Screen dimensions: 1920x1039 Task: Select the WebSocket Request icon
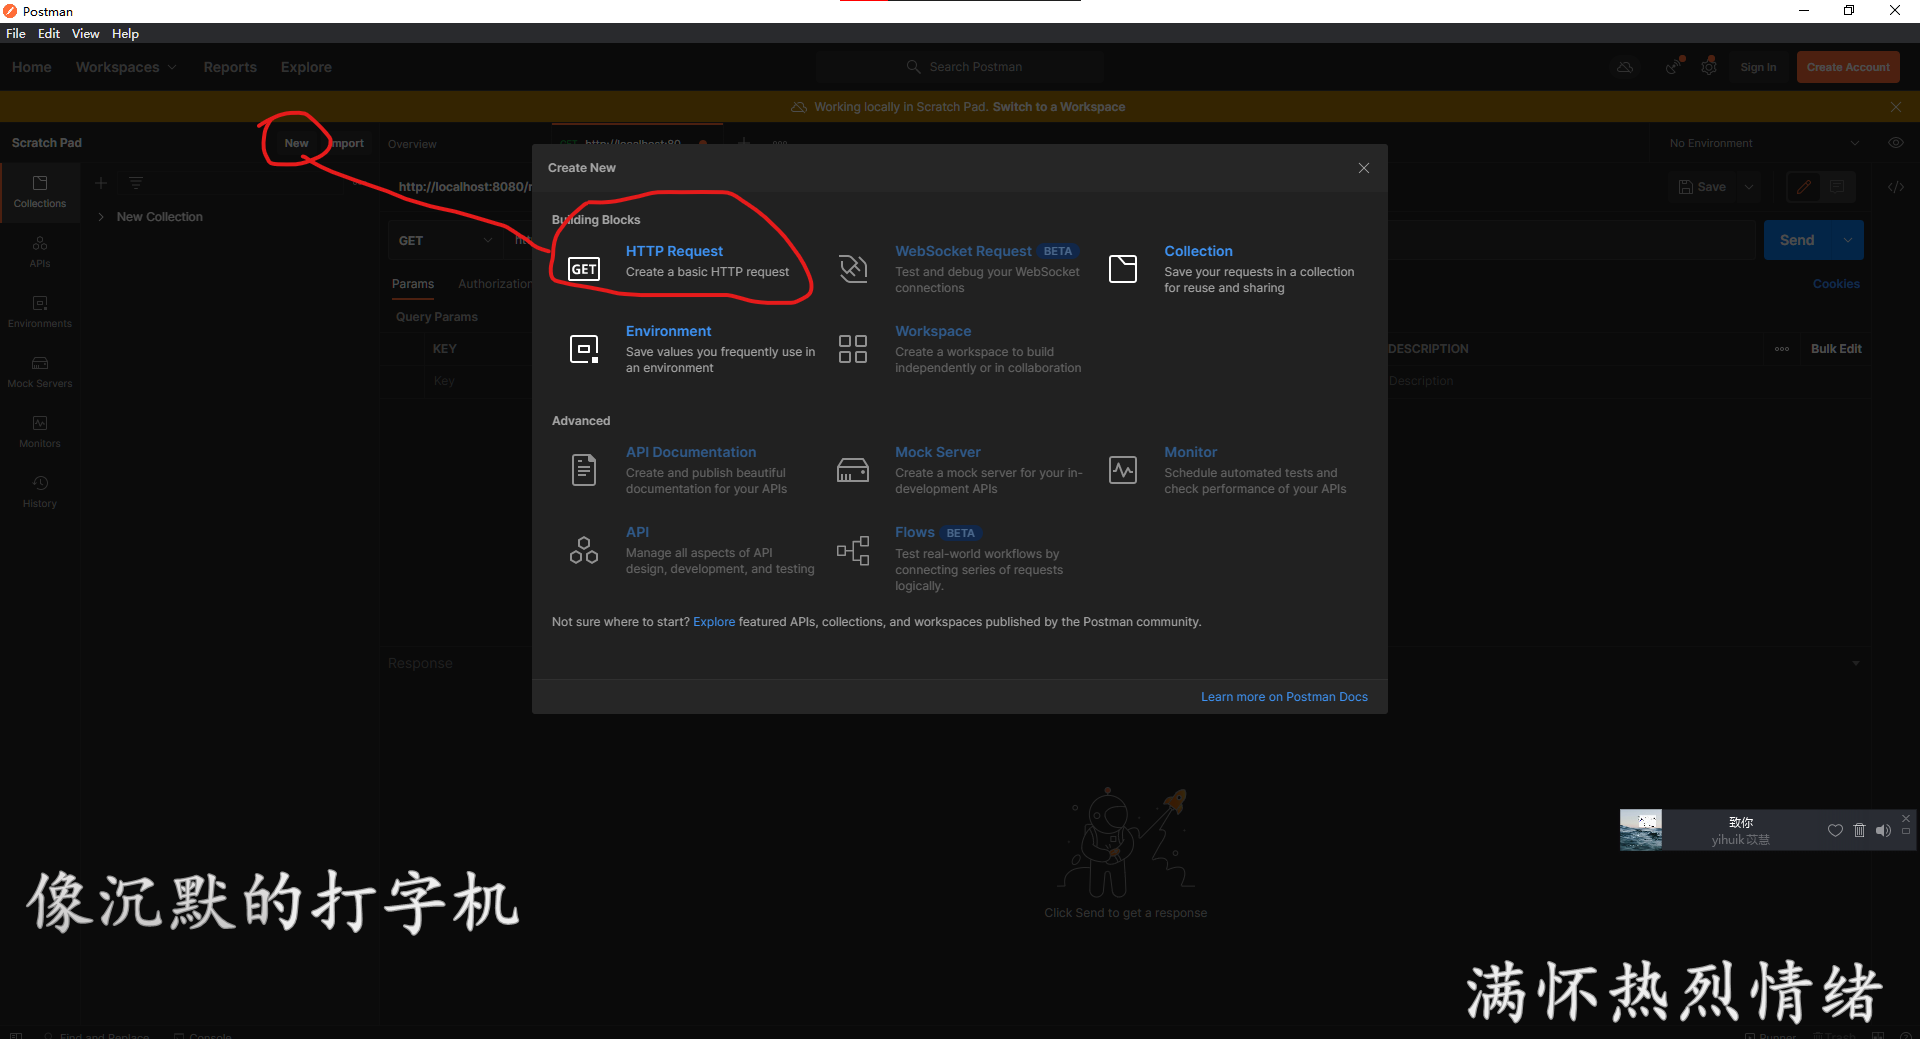[853, 269]
